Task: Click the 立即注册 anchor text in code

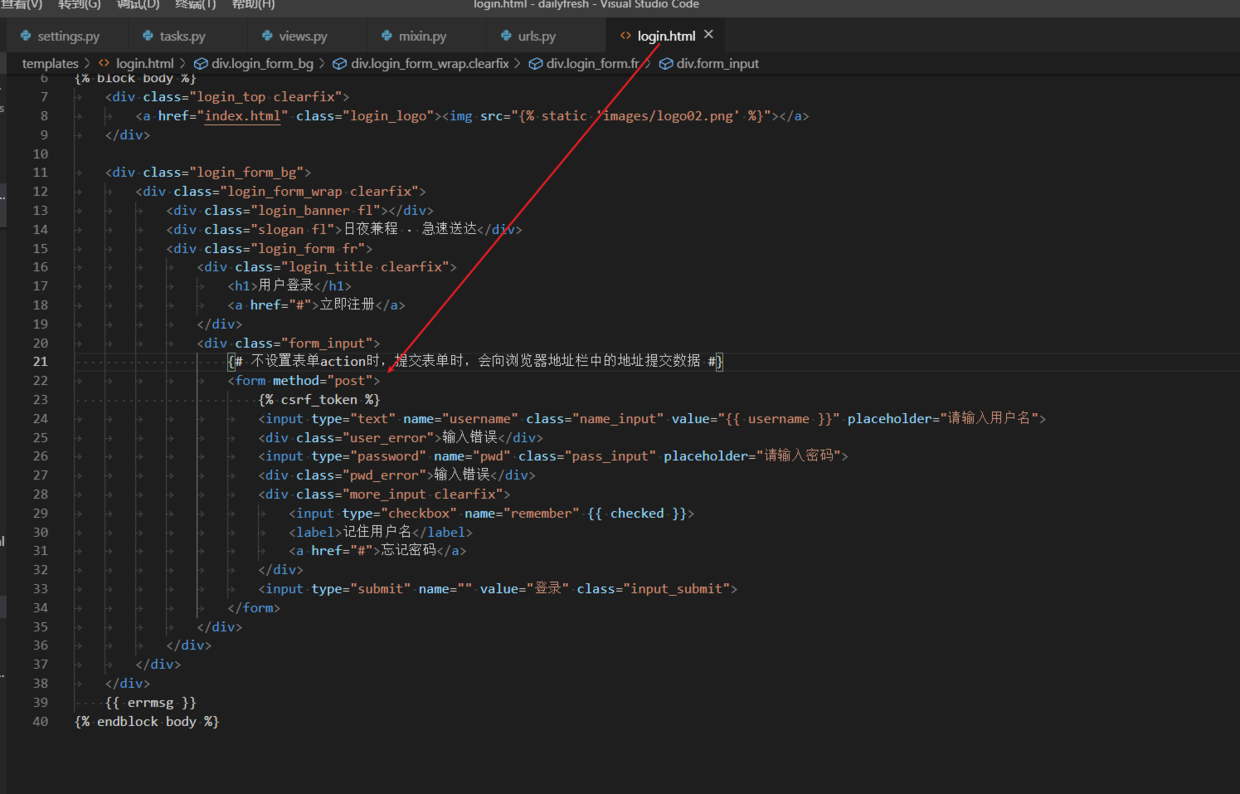Action: [x=347, y=305]
